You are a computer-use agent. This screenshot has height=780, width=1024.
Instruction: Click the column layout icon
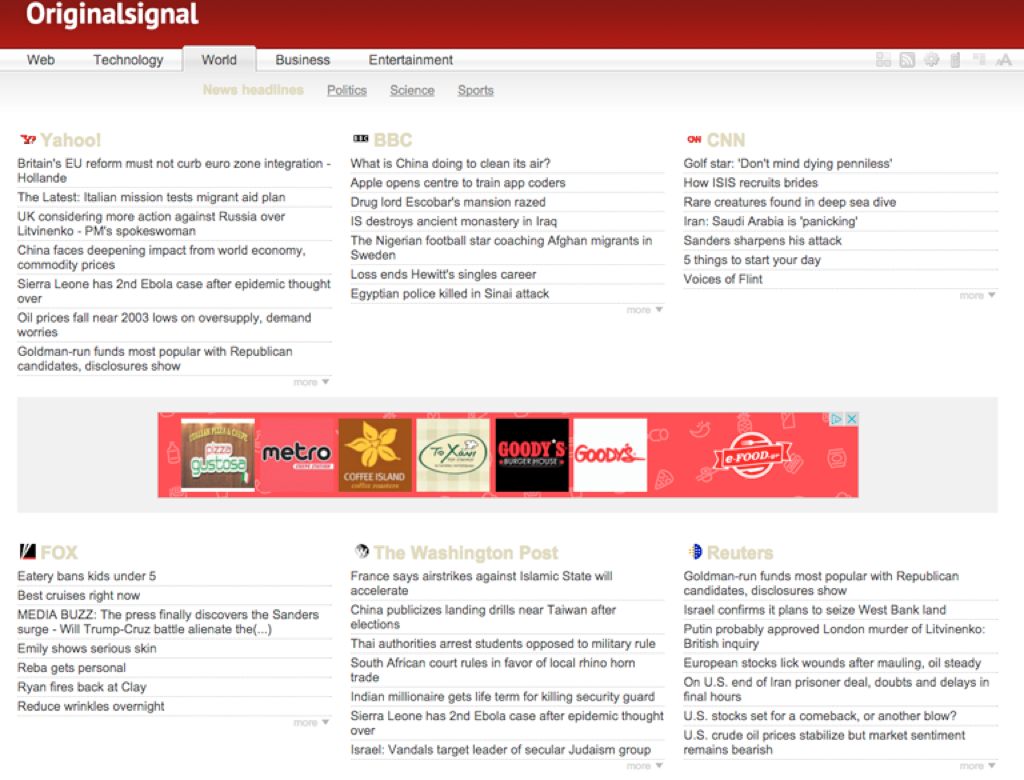[979, 60]
